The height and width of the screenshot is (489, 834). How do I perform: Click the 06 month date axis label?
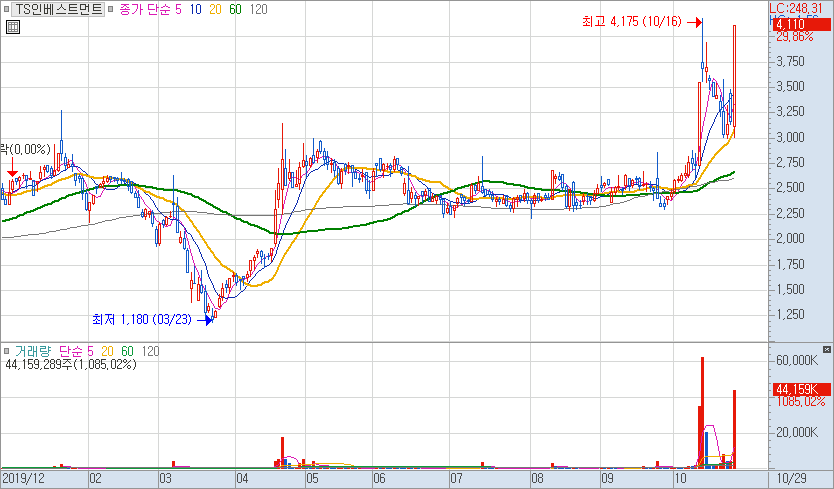tap(379, 478)
